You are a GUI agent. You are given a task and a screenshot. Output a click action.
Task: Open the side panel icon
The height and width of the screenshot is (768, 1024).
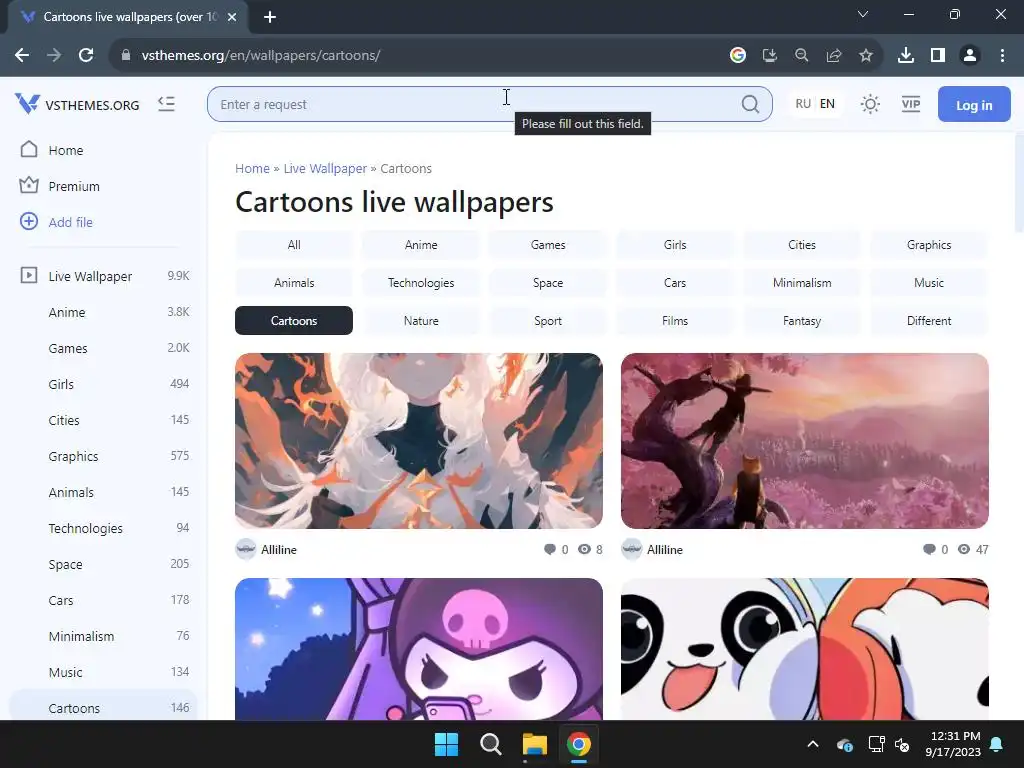(x=937, y=55)
